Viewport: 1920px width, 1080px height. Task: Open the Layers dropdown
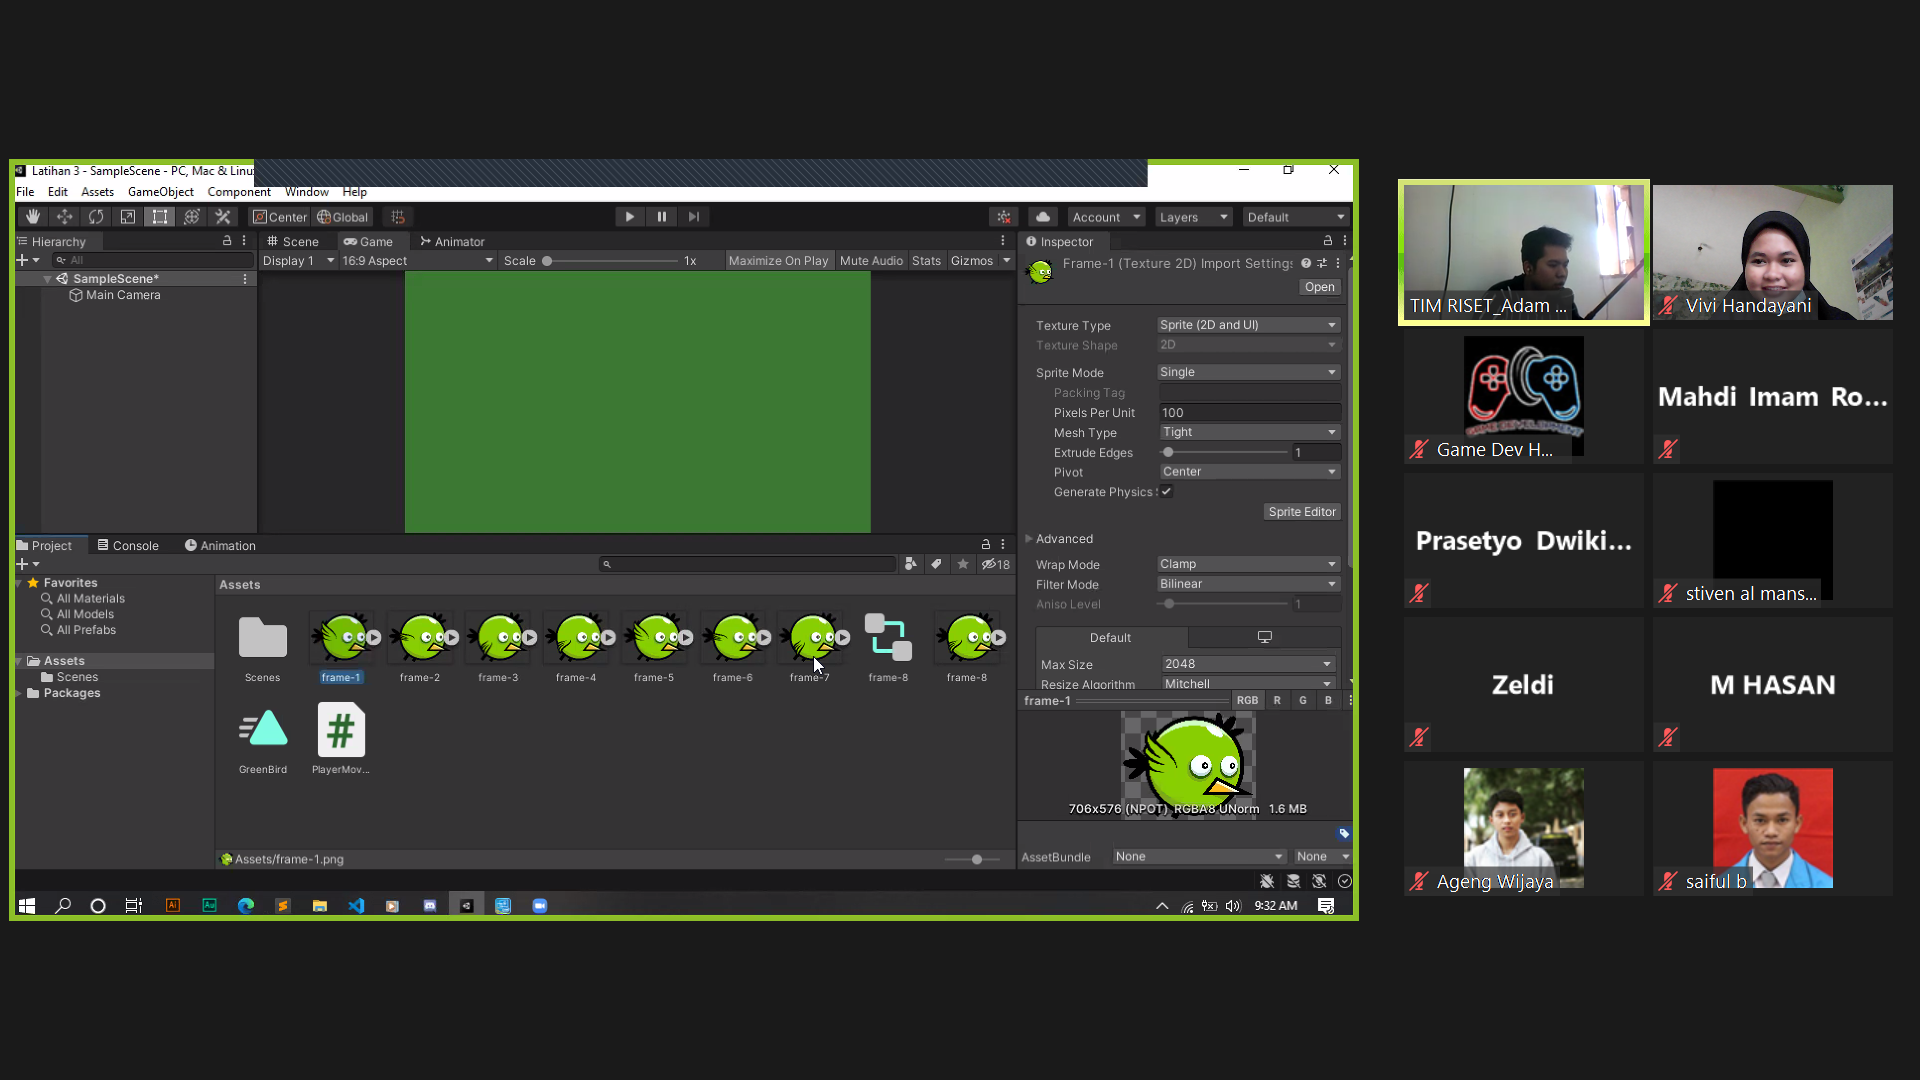[1193, 217]
